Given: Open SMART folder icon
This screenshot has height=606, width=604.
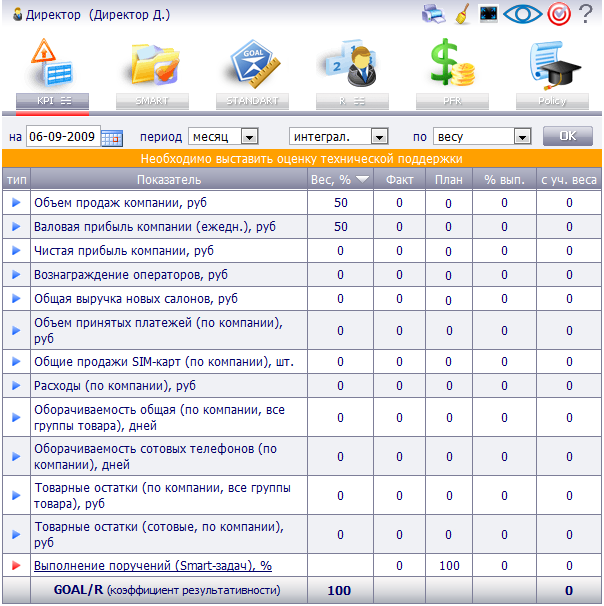Looking at the screenshot, I should pyautogui.click(x=154, y=64).
